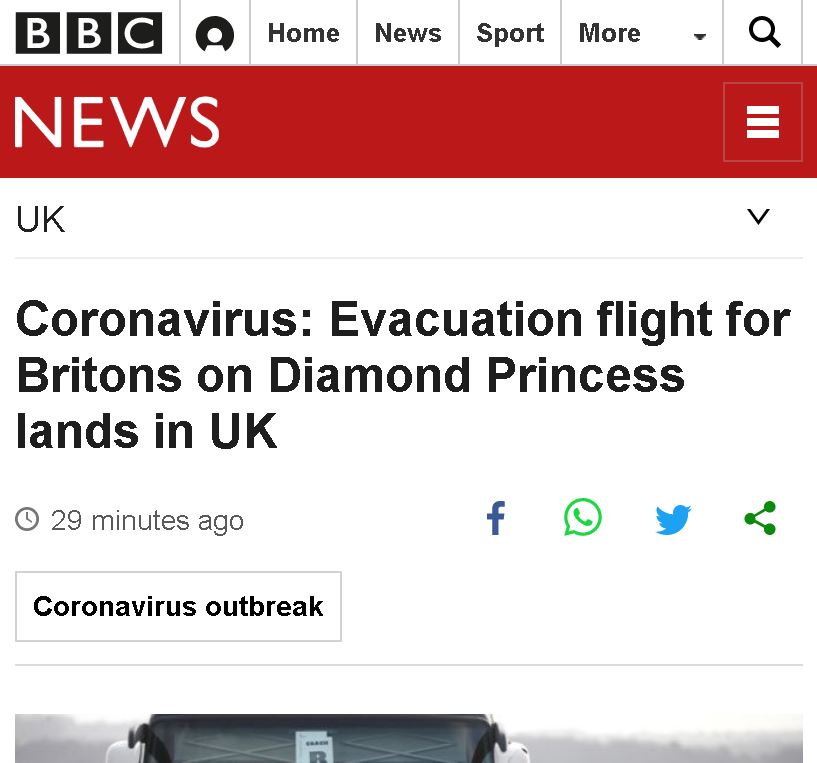Click the BBC logo

(89, 33)
